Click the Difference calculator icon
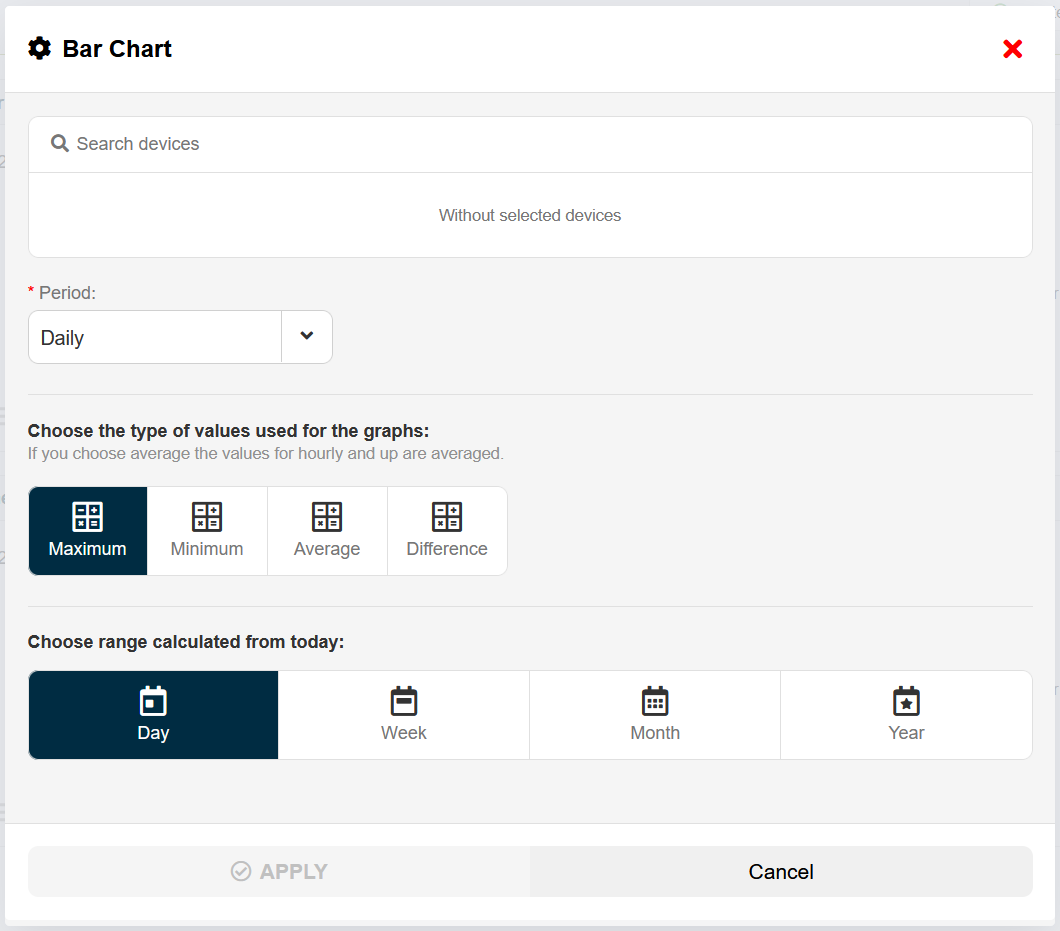The image size is (1060, 931). pyautogui.click(x=447, y=517)
